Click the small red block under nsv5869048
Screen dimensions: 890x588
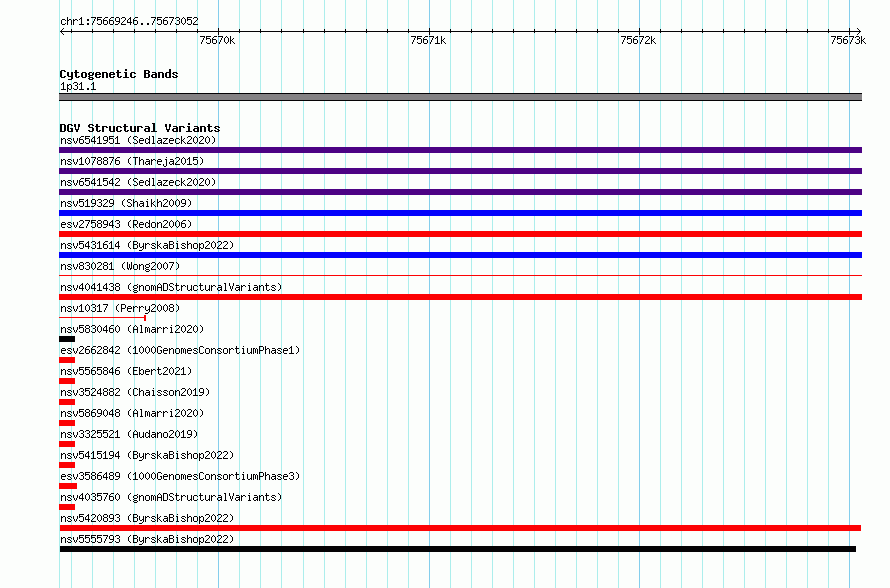pyautogui.click(x=67, y=423)
